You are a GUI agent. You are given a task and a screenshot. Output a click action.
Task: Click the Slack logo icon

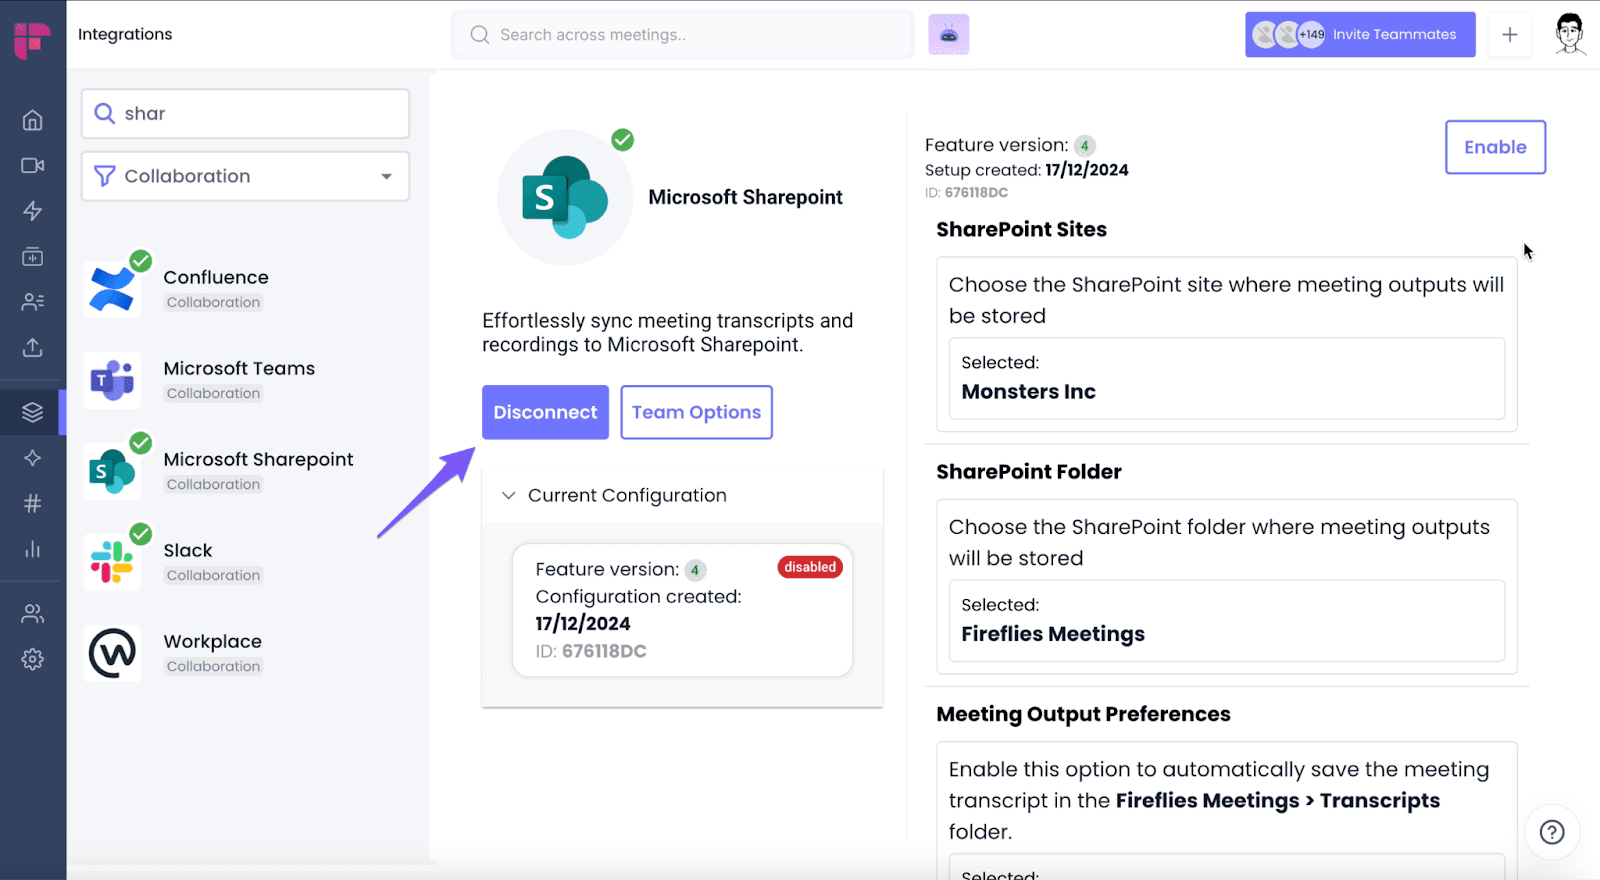112,562
